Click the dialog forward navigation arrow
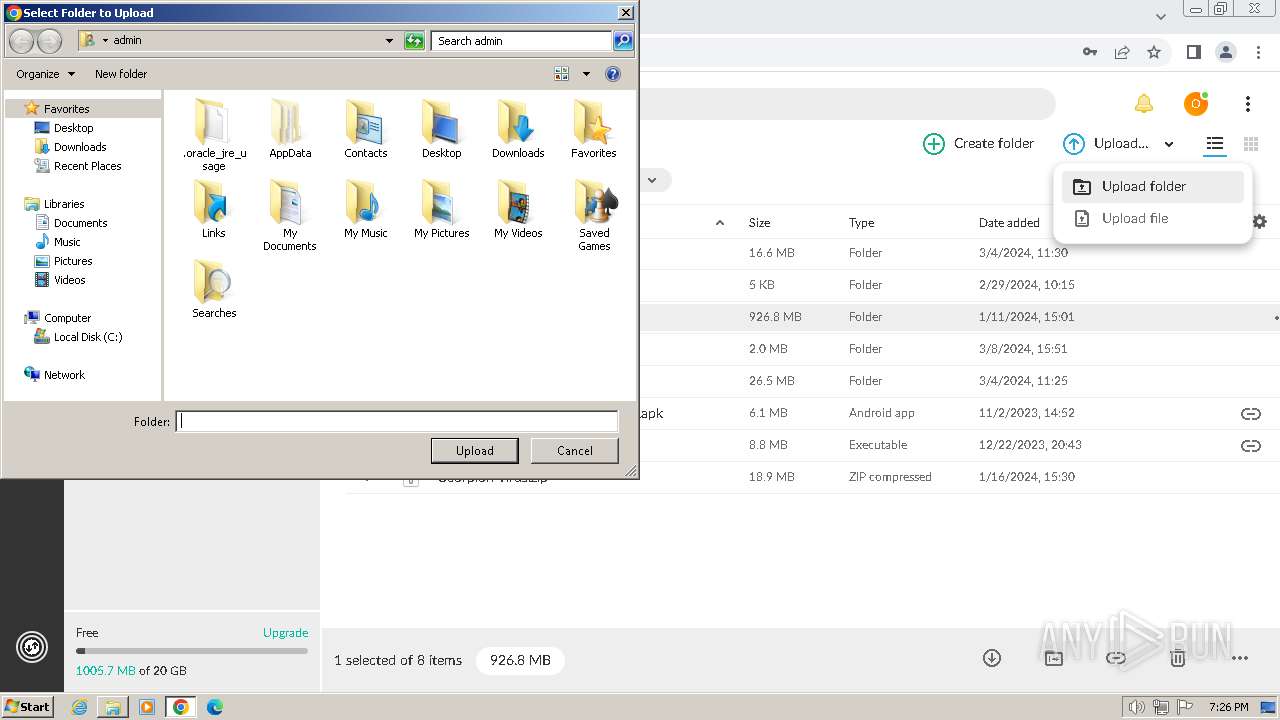This screenshot has height=720, width=1280. pyautogui.click(x=49, y=41)
